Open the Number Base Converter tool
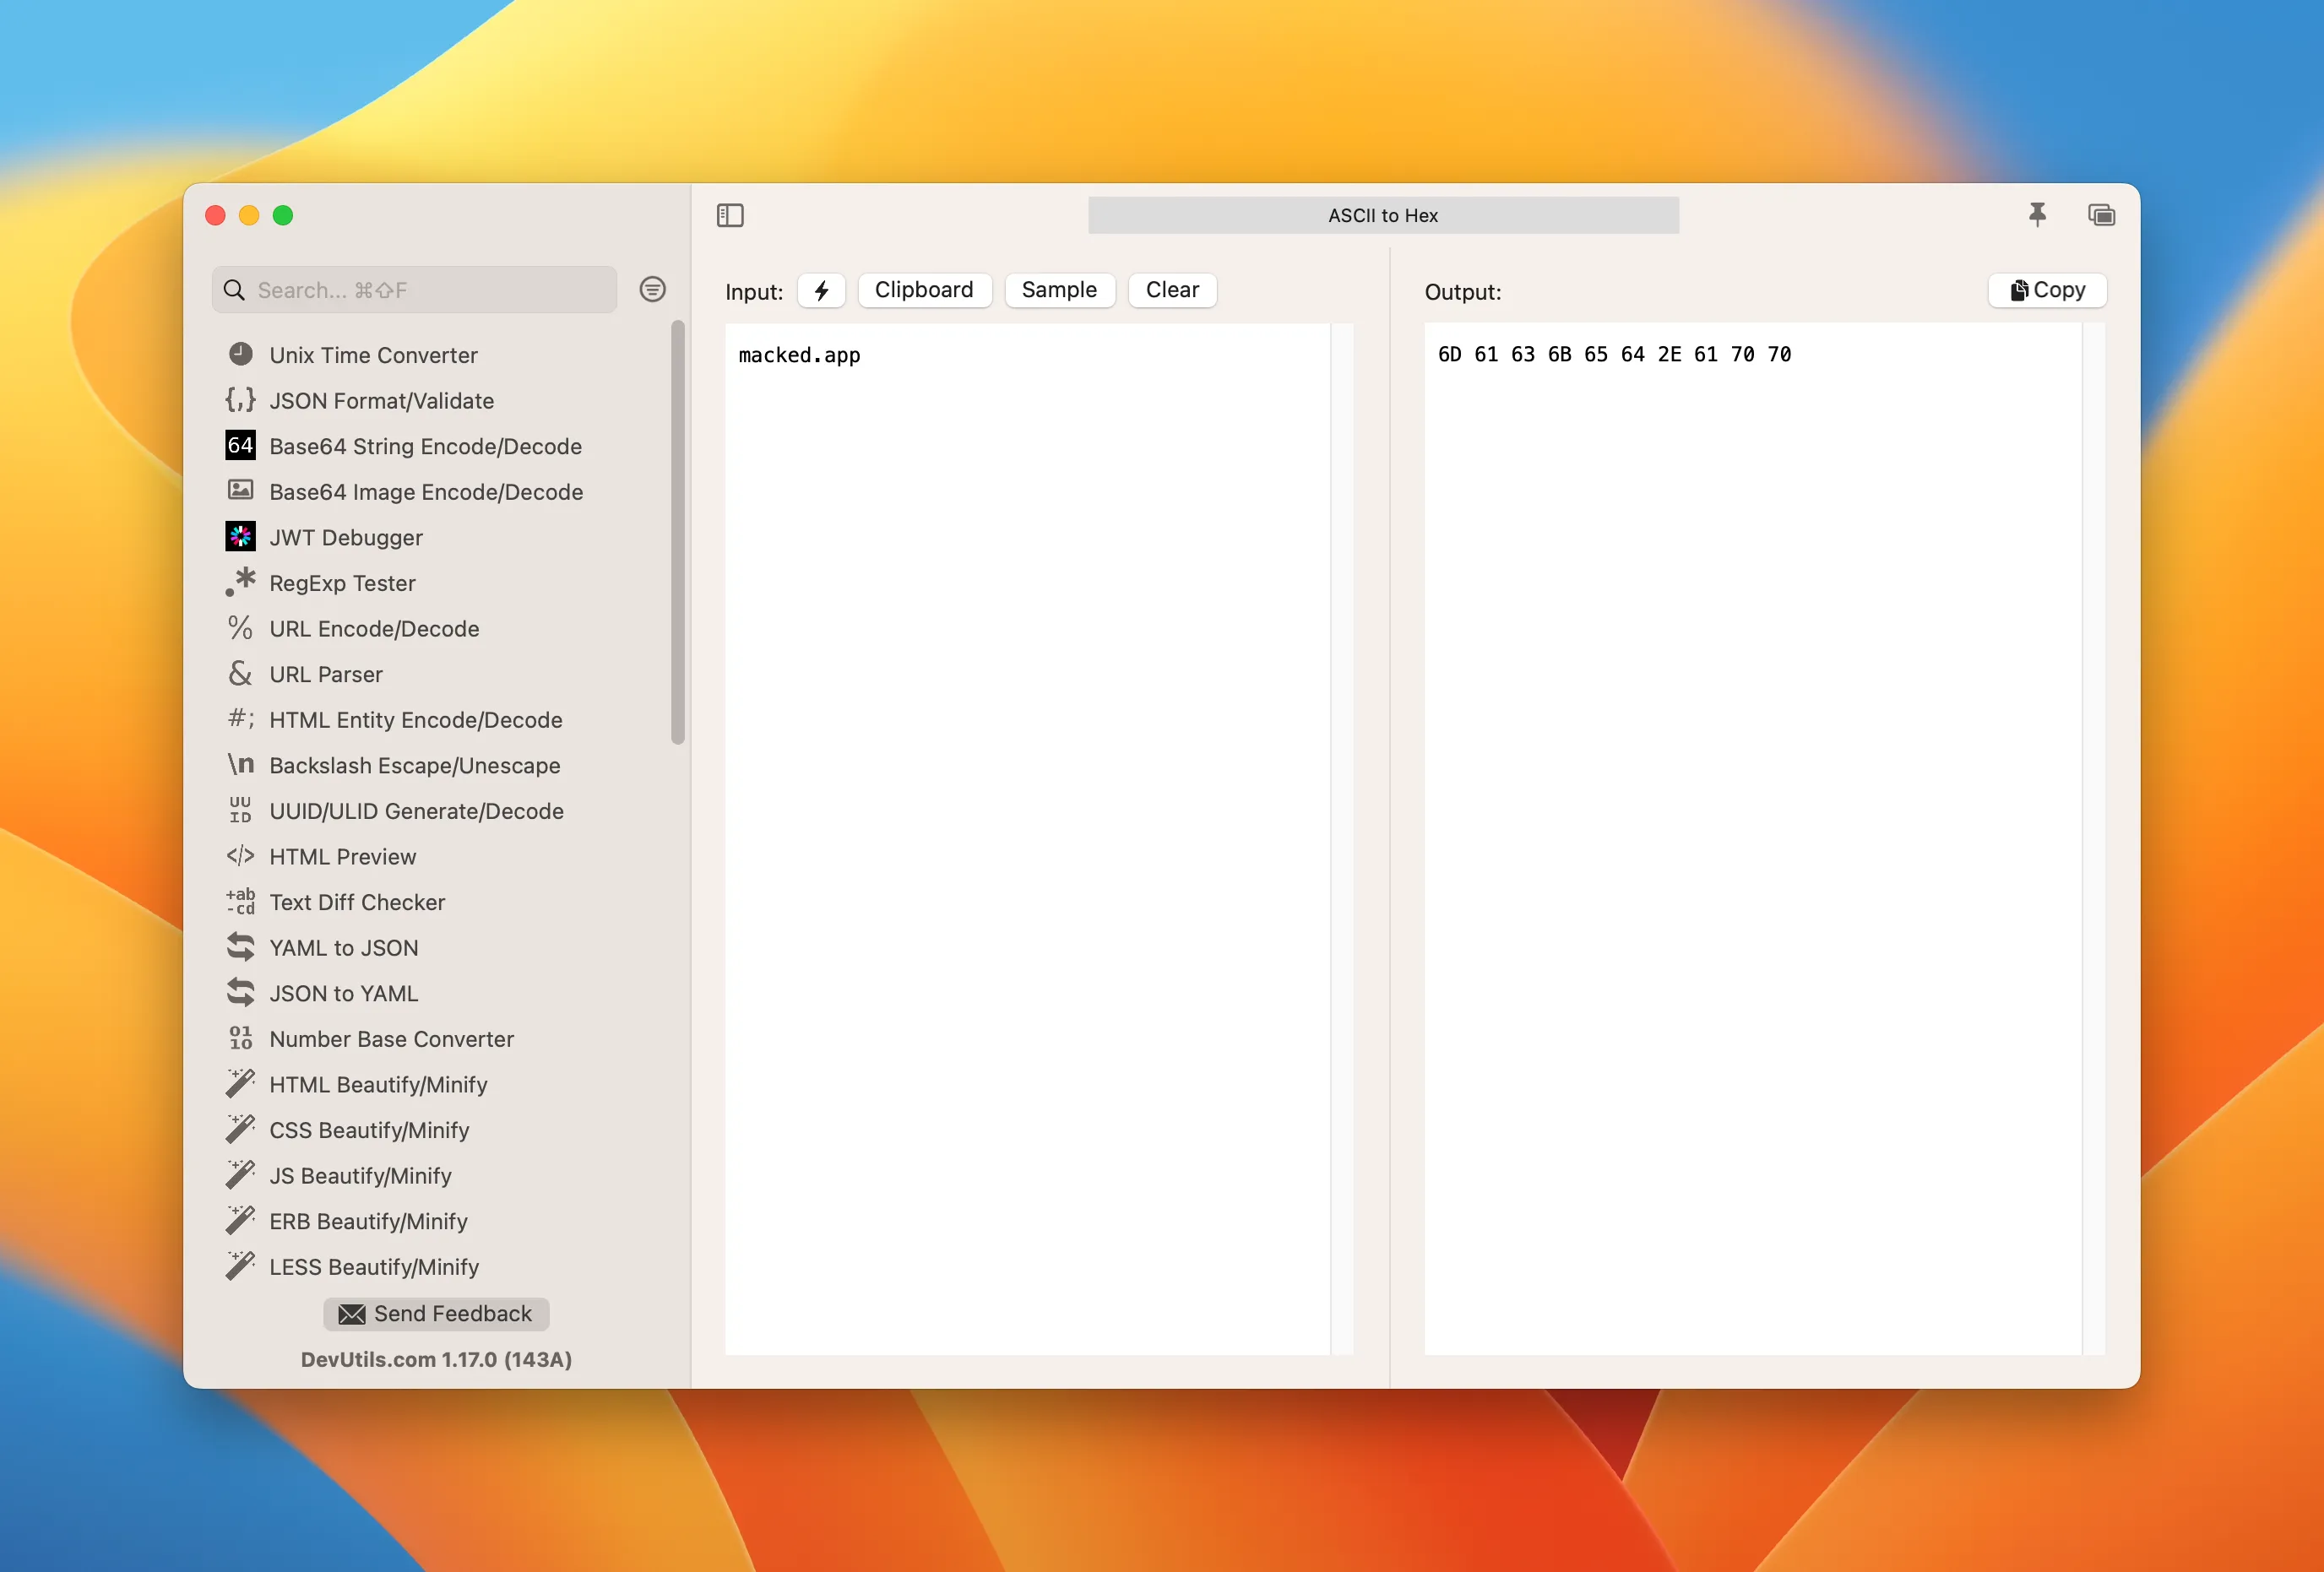Screen dimensions: 2324x1572 tap(391, 1038)
